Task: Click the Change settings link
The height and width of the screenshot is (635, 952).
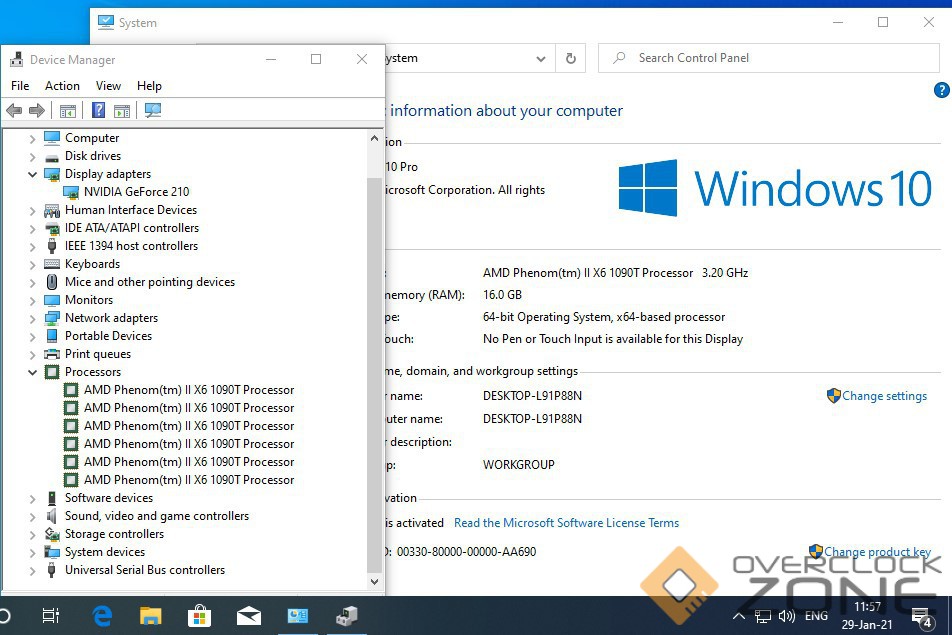Action: click(x=884, y=396)
